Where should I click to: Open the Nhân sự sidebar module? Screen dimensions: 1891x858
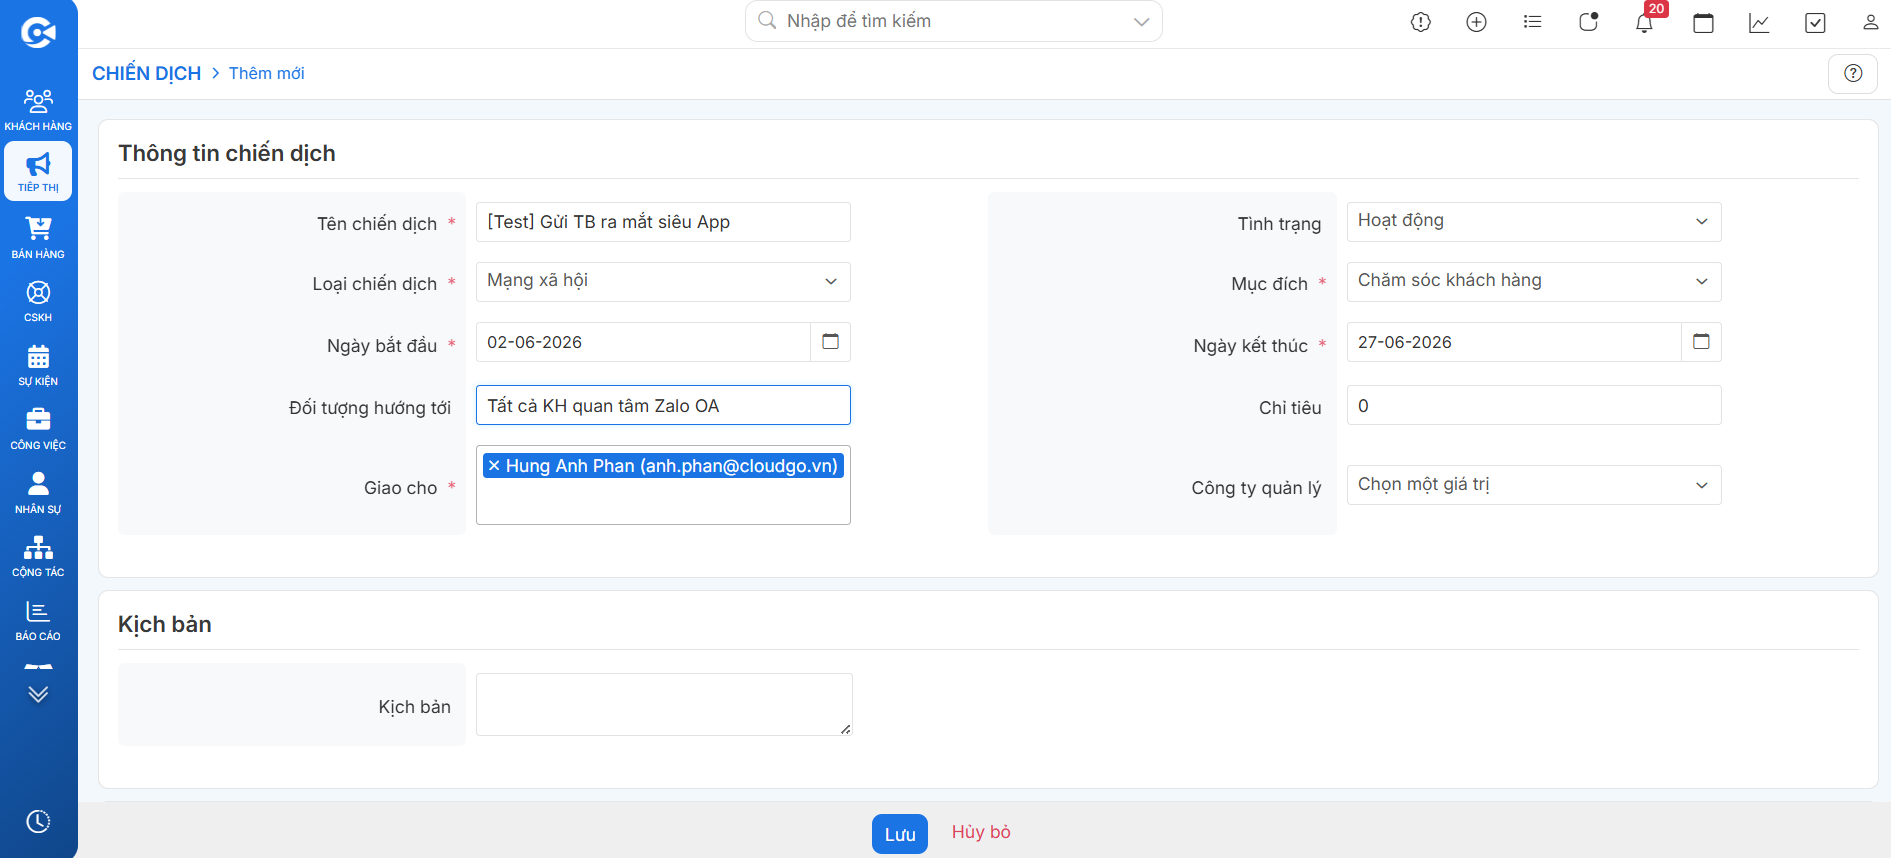point(38,493)
